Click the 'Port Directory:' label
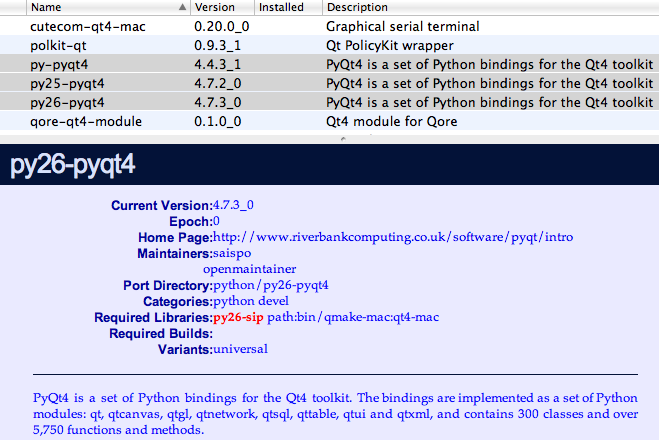Screen dimensions: 659x440 (168, 286)
